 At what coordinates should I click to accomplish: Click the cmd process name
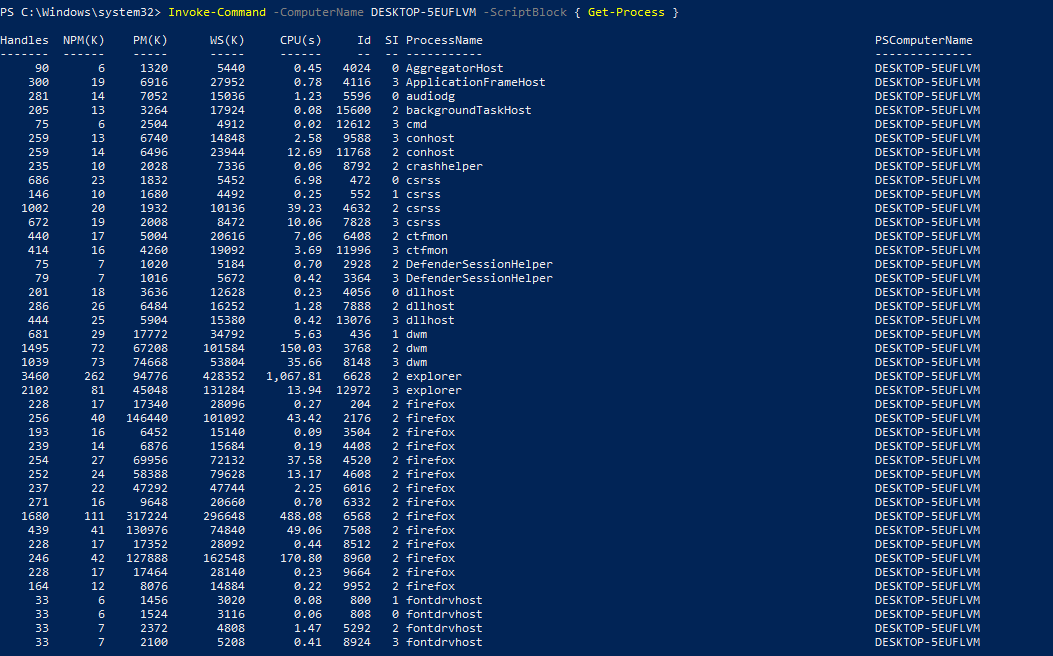coord(416,124)
